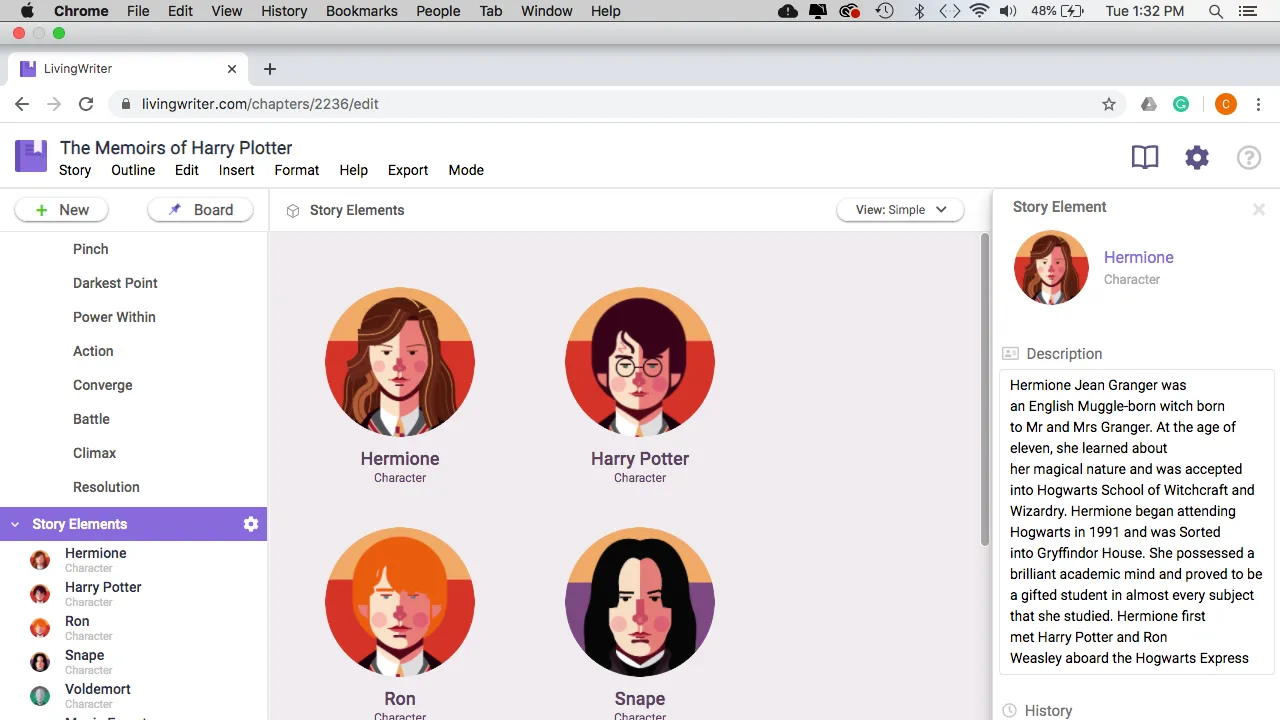Open Snape character card portrait
1280x720 pixels.
640,602
